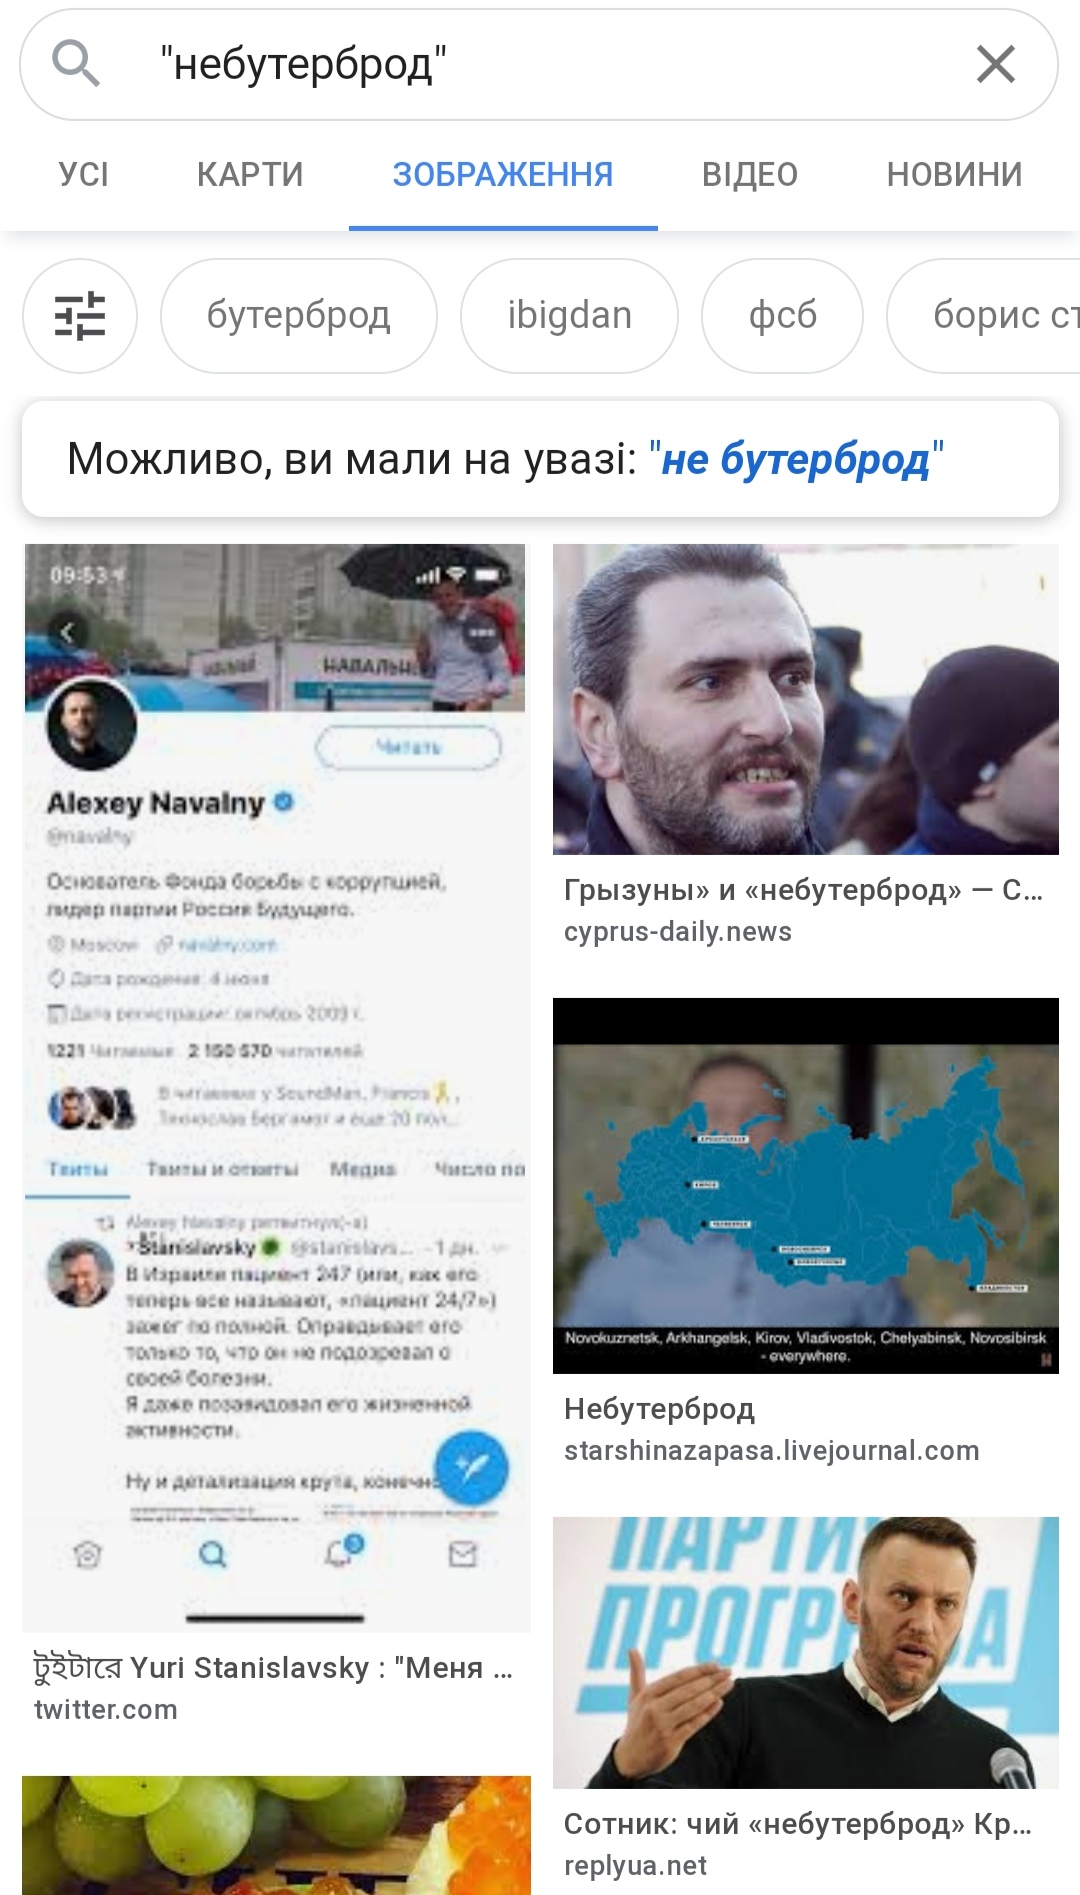Open the НОВИНИ tab
This screenshot has height=1895, width=1080.
[x=954, y=175]
